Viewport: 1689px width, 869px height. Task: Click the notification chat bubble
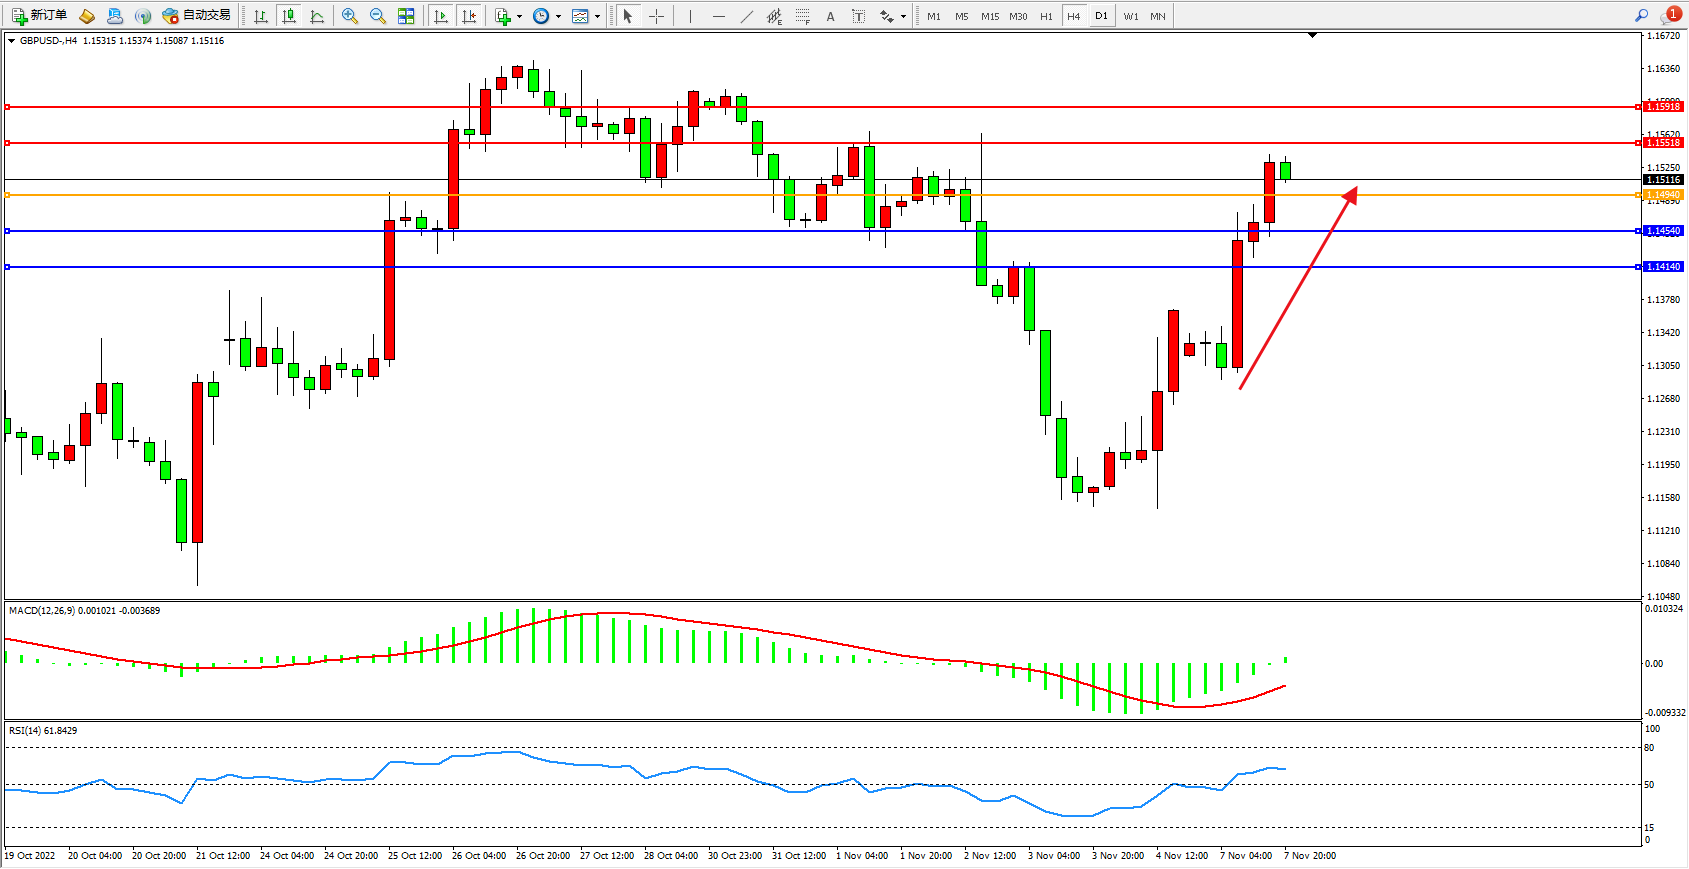point(1669,15)
